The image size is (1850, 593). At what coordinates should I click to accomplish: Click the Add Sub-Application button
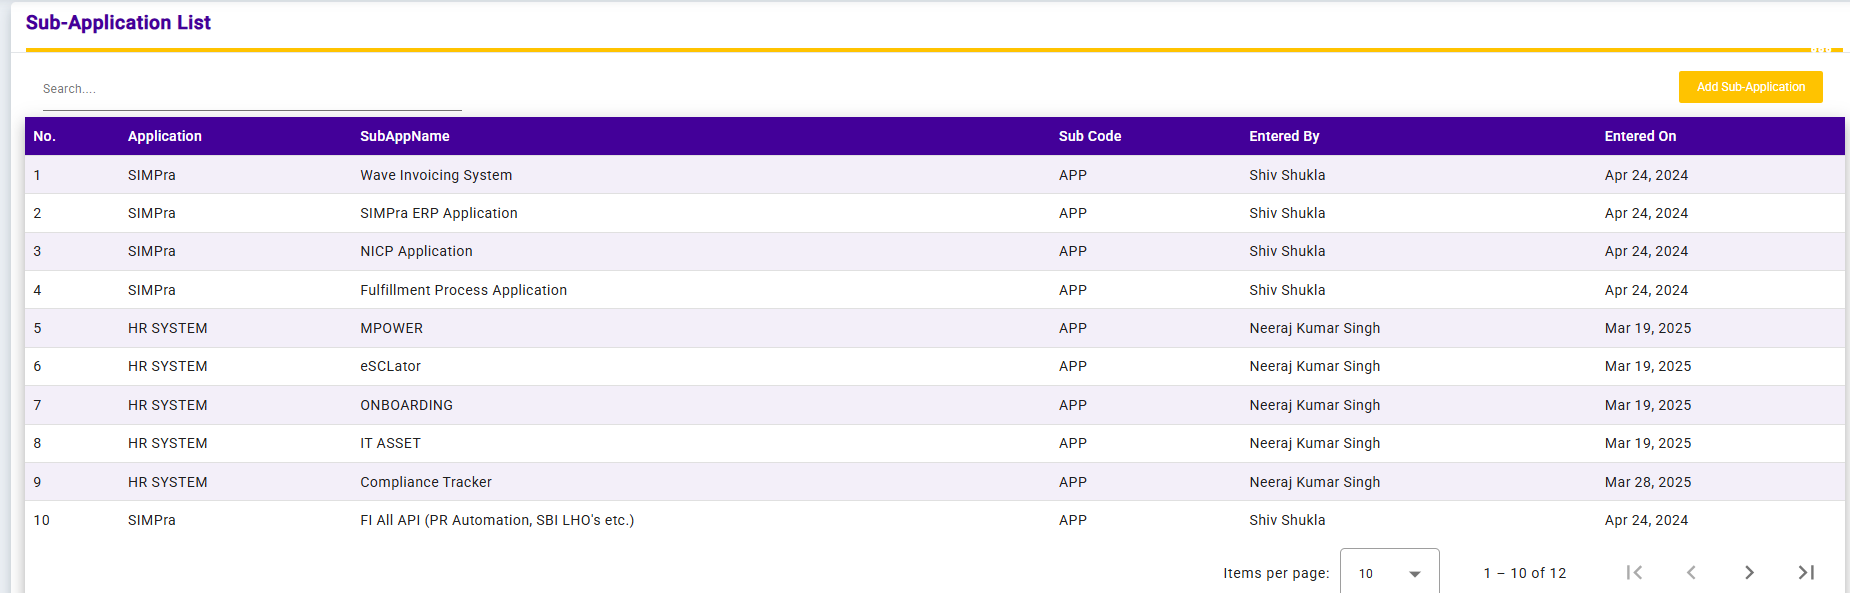1750,87
